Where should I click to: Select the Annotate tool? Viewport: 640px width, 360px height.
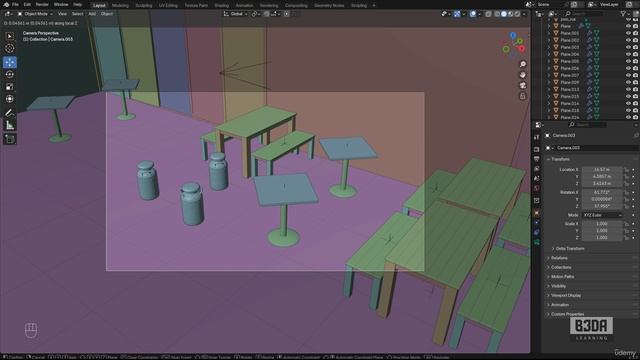tap(9, 113)
